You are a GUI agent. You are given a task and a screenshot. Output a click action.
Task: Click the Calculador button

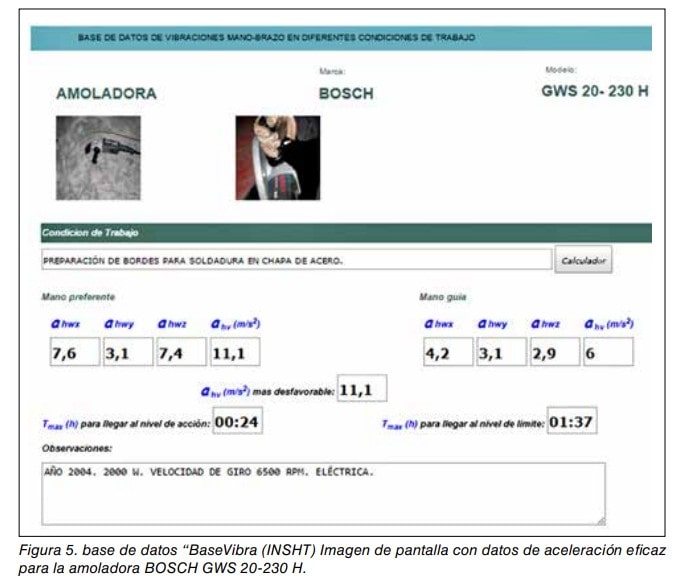(584, 260)
